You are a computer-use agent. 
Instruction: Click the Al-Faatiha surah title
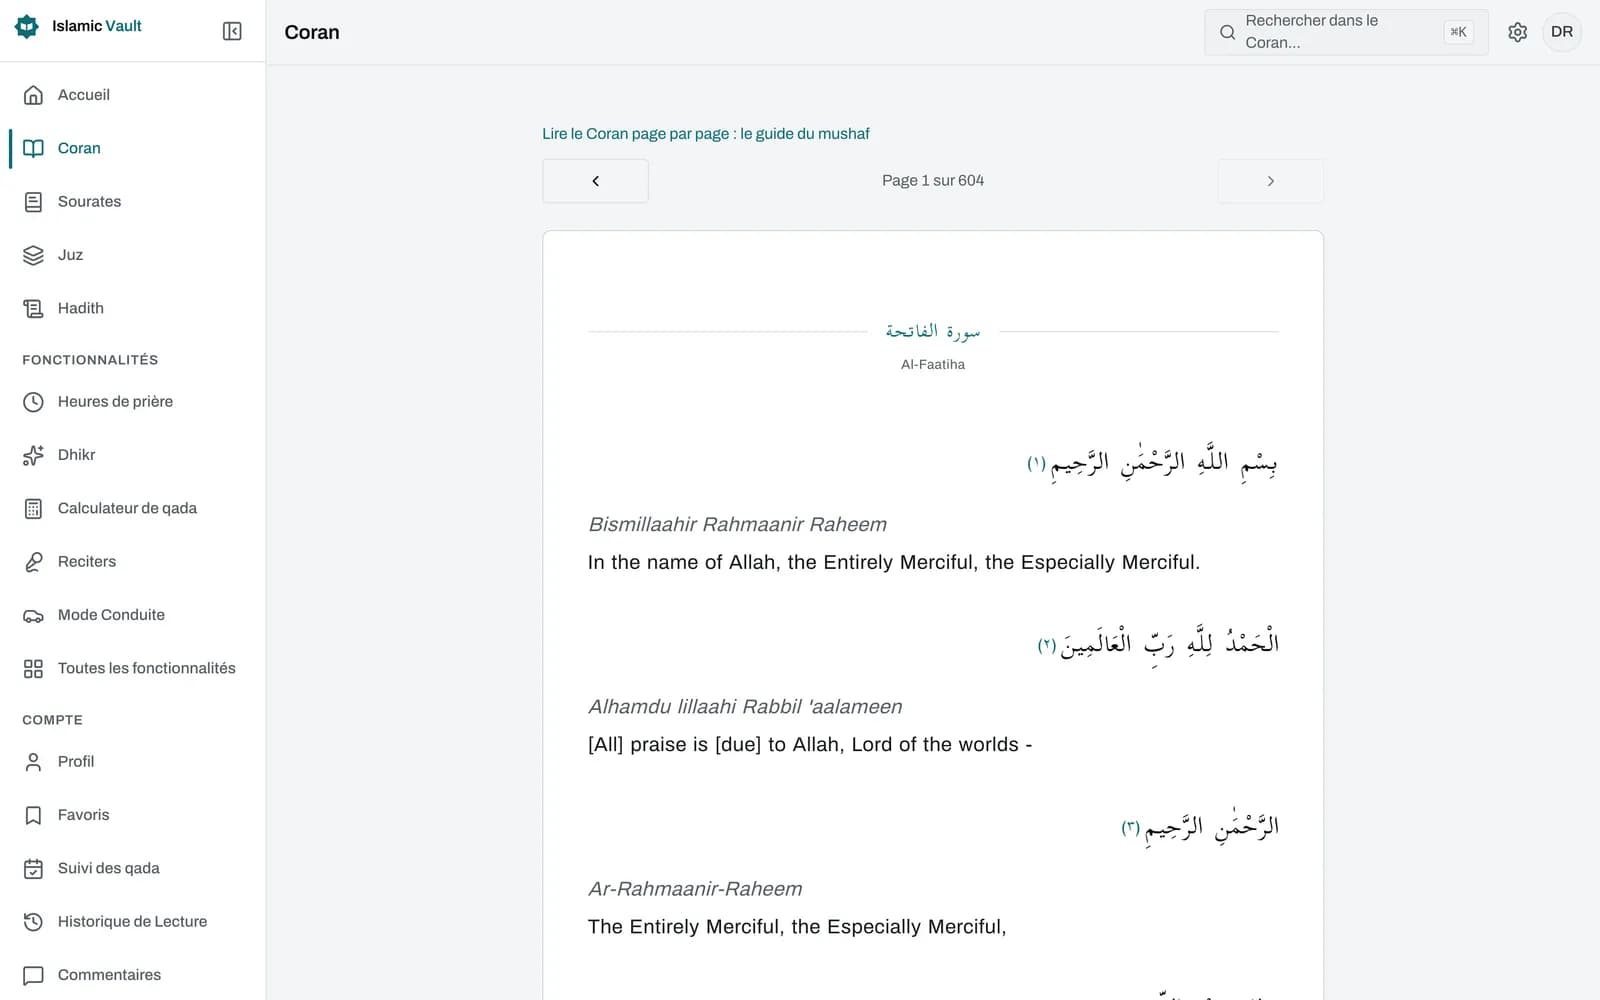coord(933,365)
